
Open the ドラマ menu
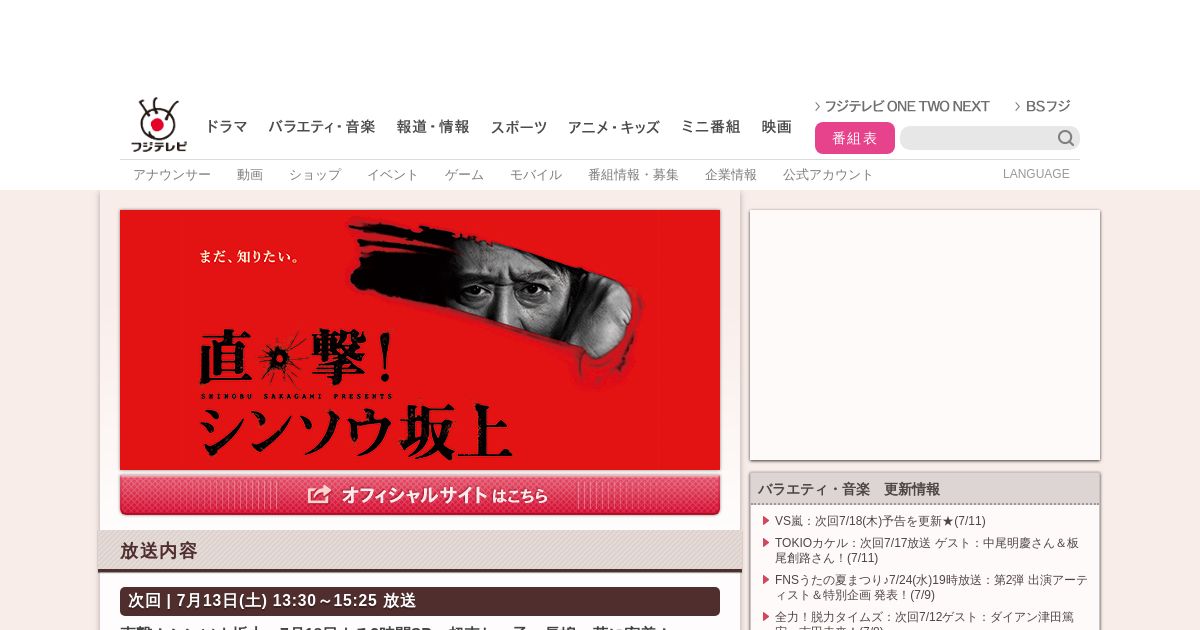pos(226,127)
